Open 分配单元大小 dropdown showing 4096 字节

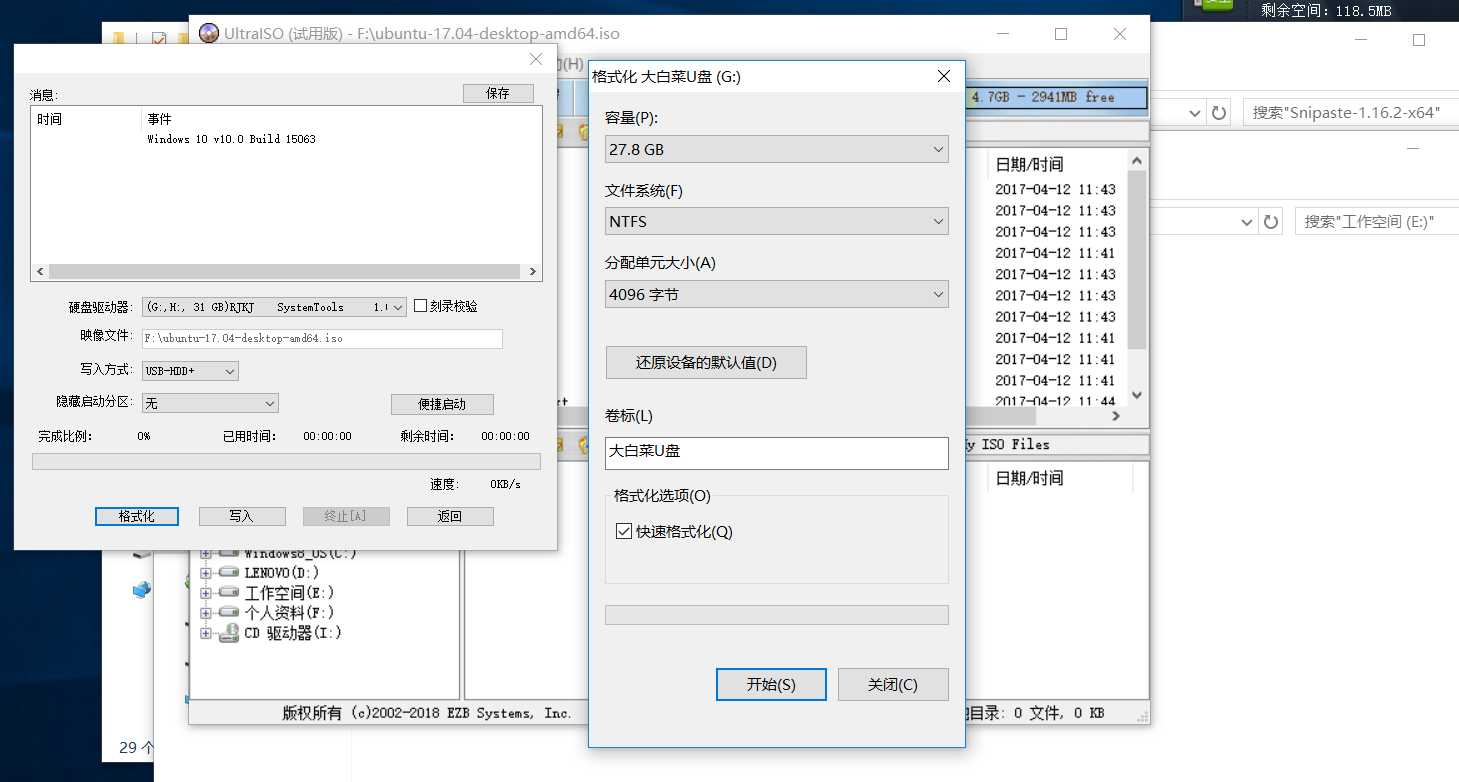pos(777,294)
